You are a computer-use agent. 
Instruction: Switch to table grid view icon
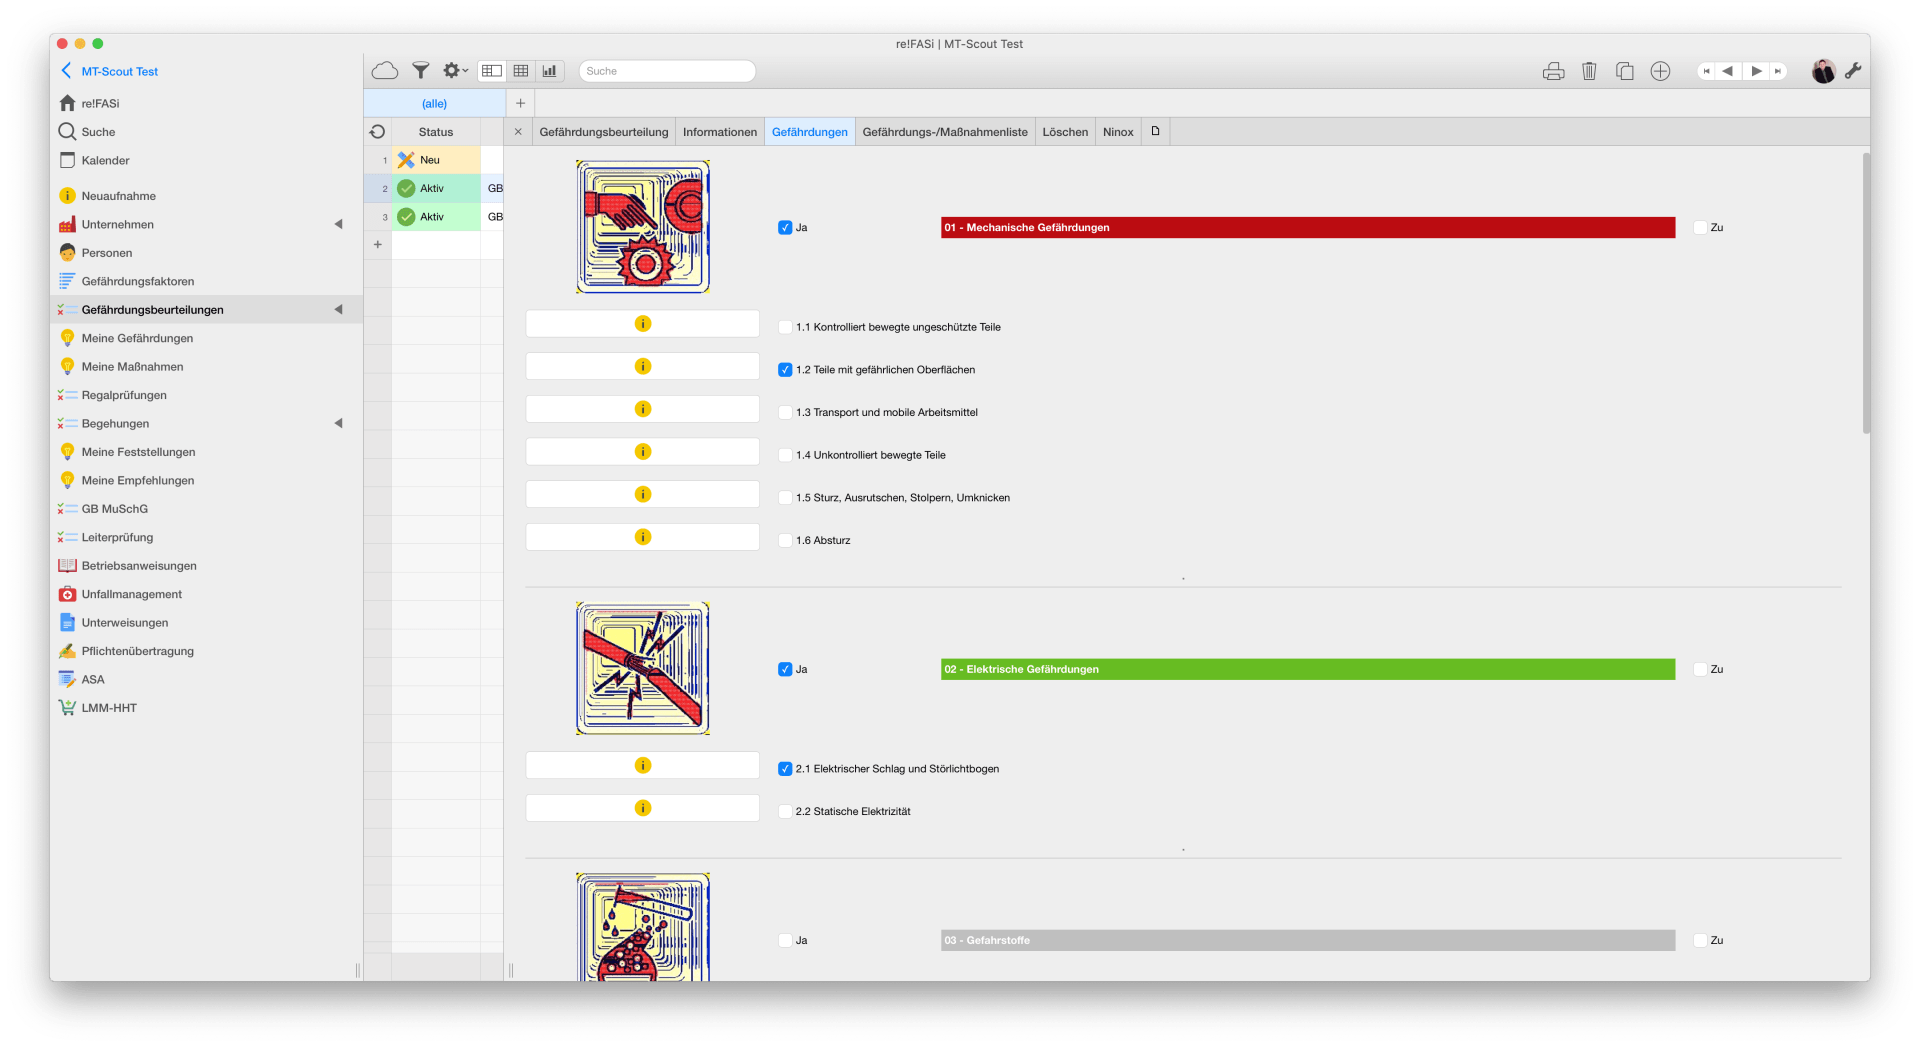pos(521,71)
